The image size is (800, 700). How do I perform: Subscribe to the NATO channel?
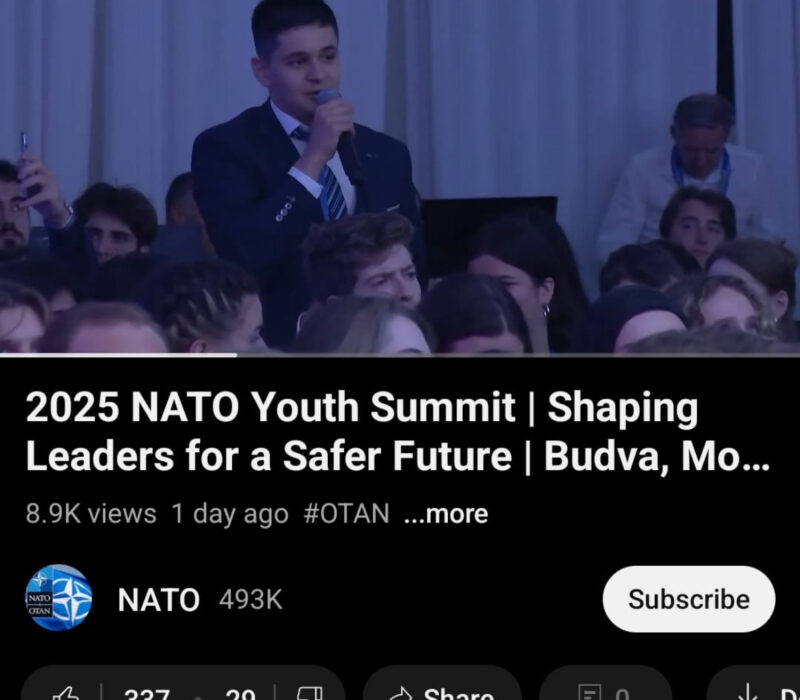click(x=689, y=599)
